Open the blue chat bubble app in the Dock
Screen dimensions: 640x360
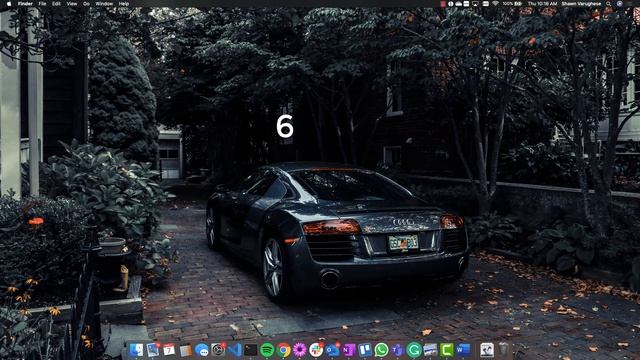pyautogui.click(x=202, y=350)
